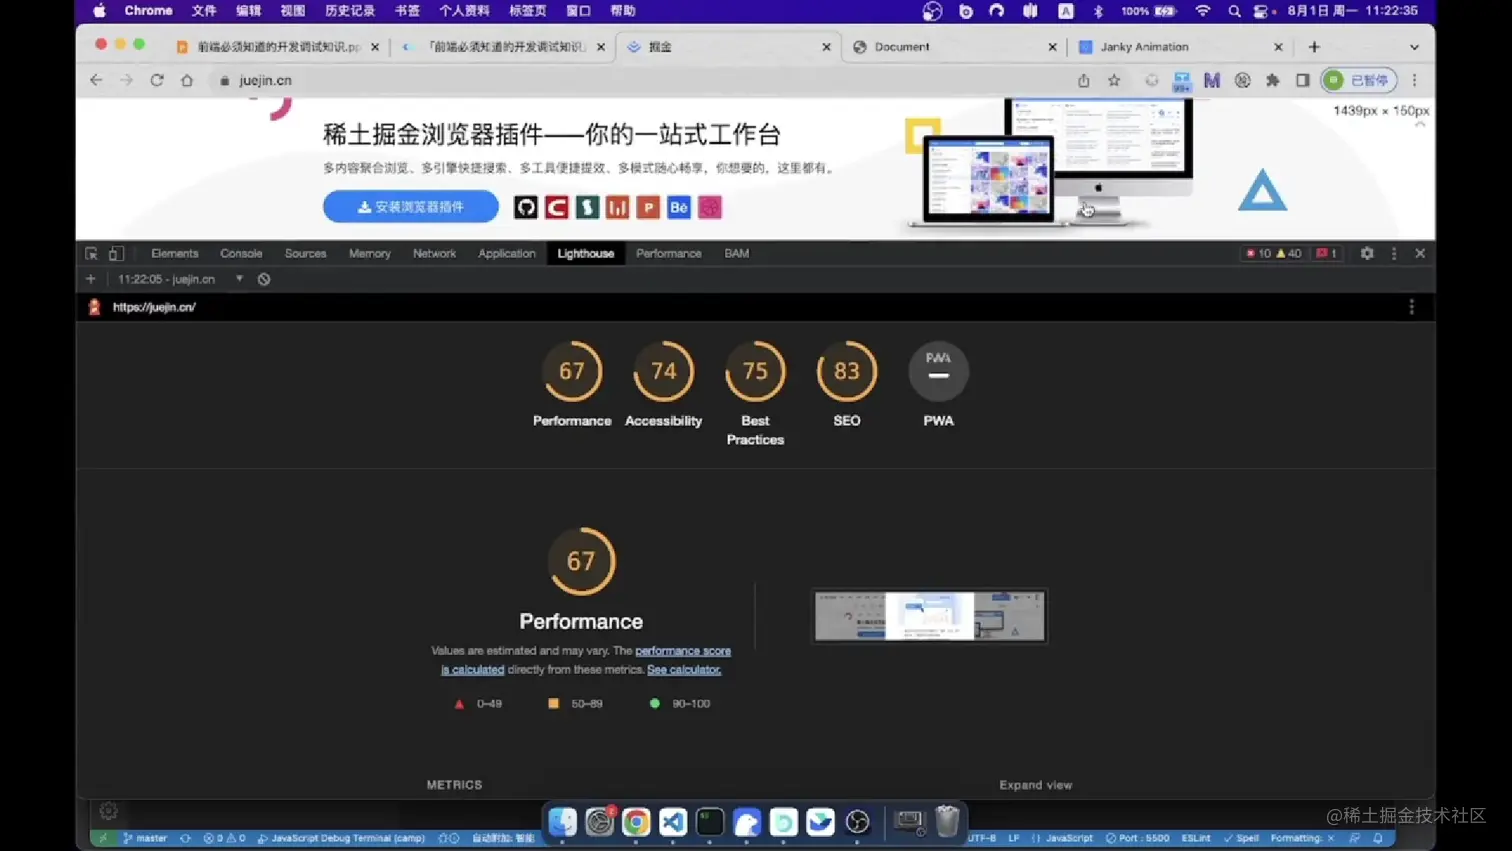Click the ESLint status bar item
The image size is (1512, 851).
pos(1196,838)
